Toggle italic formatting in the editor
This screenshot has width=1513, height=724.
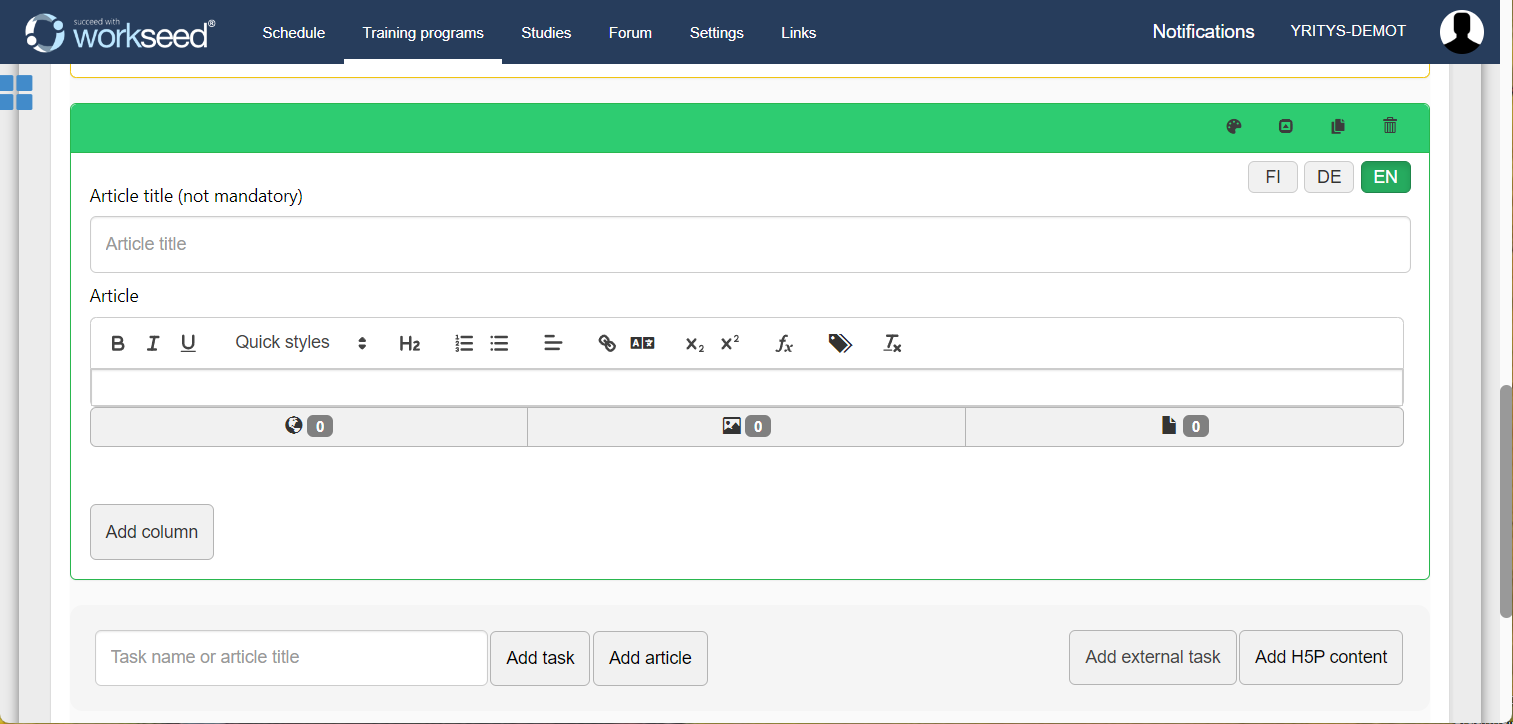(152, 343)
